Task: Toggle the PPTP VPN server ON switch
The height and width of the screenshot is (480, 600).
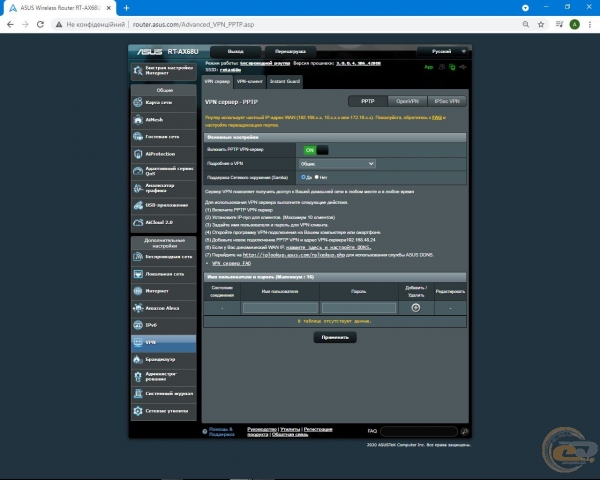Action: click(316, 150)
